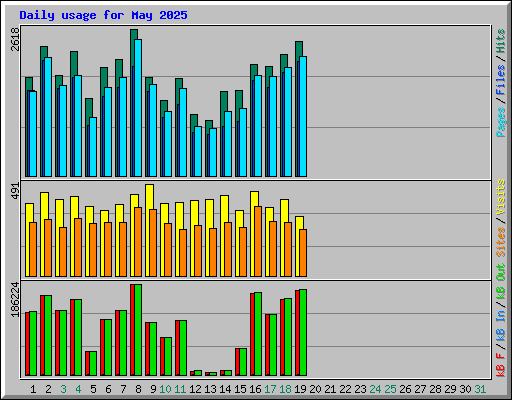
Task: Select day 11 on the date axis
Action: [x=180, y=389]
